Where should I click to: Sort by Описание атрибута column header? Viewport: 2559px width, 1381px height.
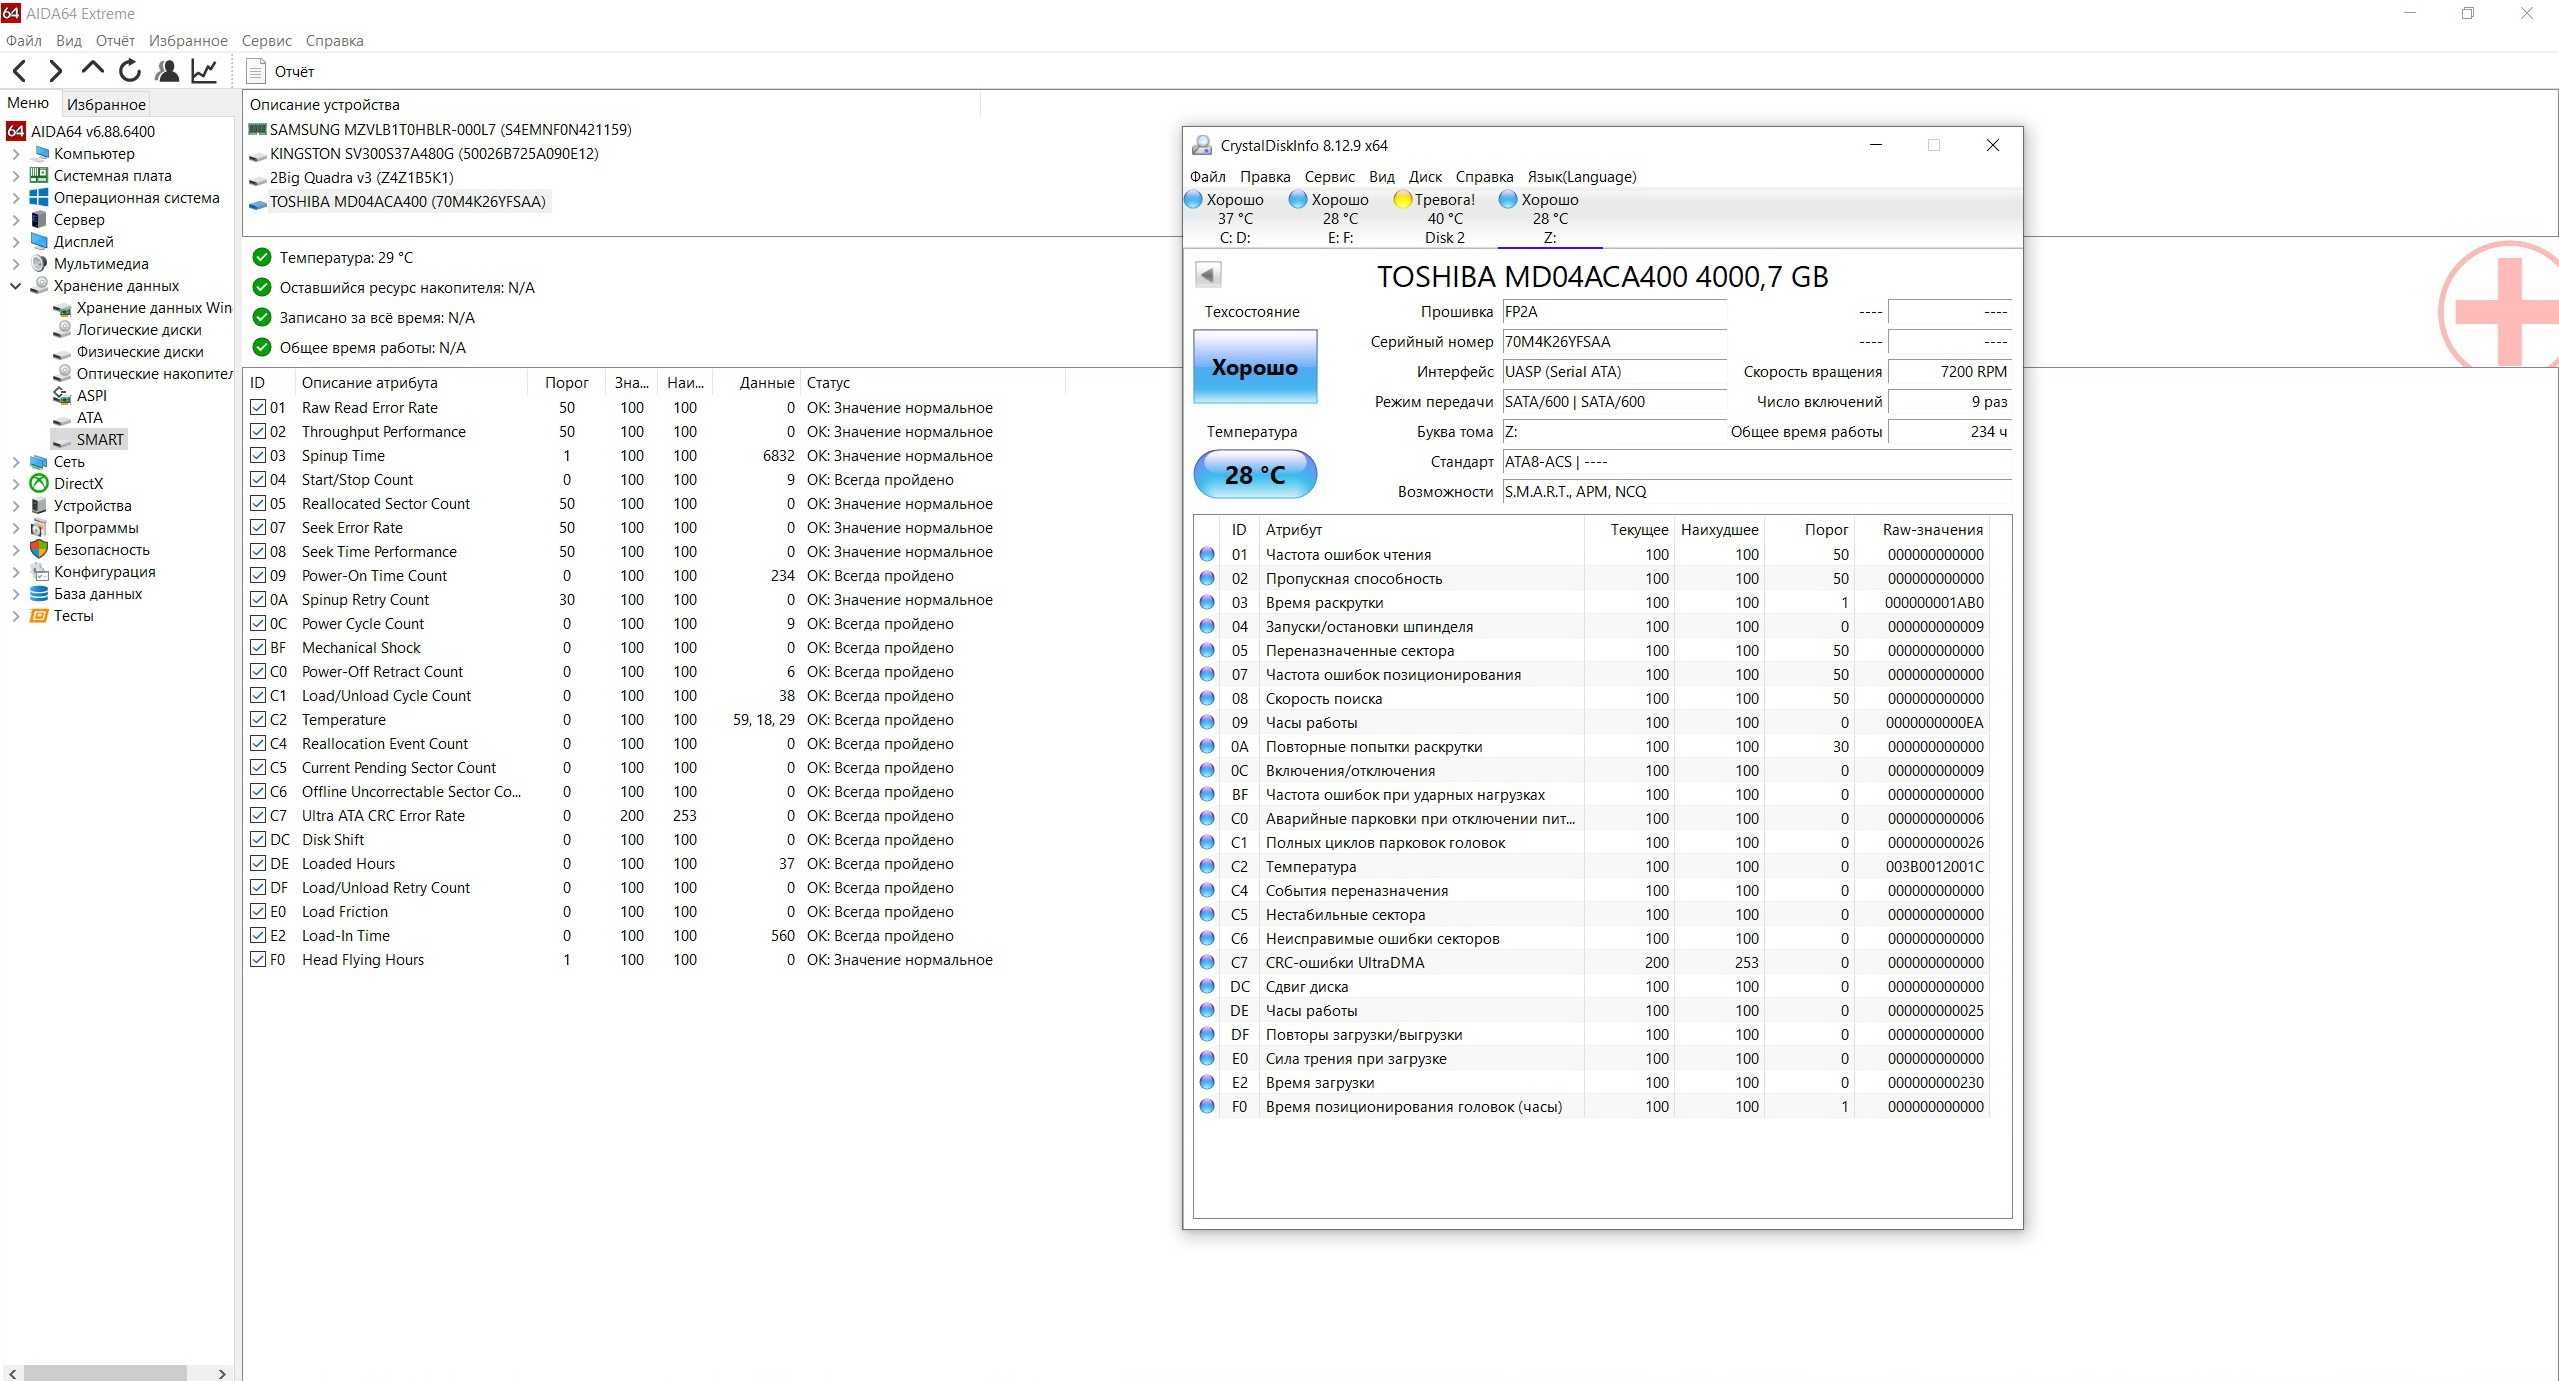pyautogui.click(x=411, y=382)
